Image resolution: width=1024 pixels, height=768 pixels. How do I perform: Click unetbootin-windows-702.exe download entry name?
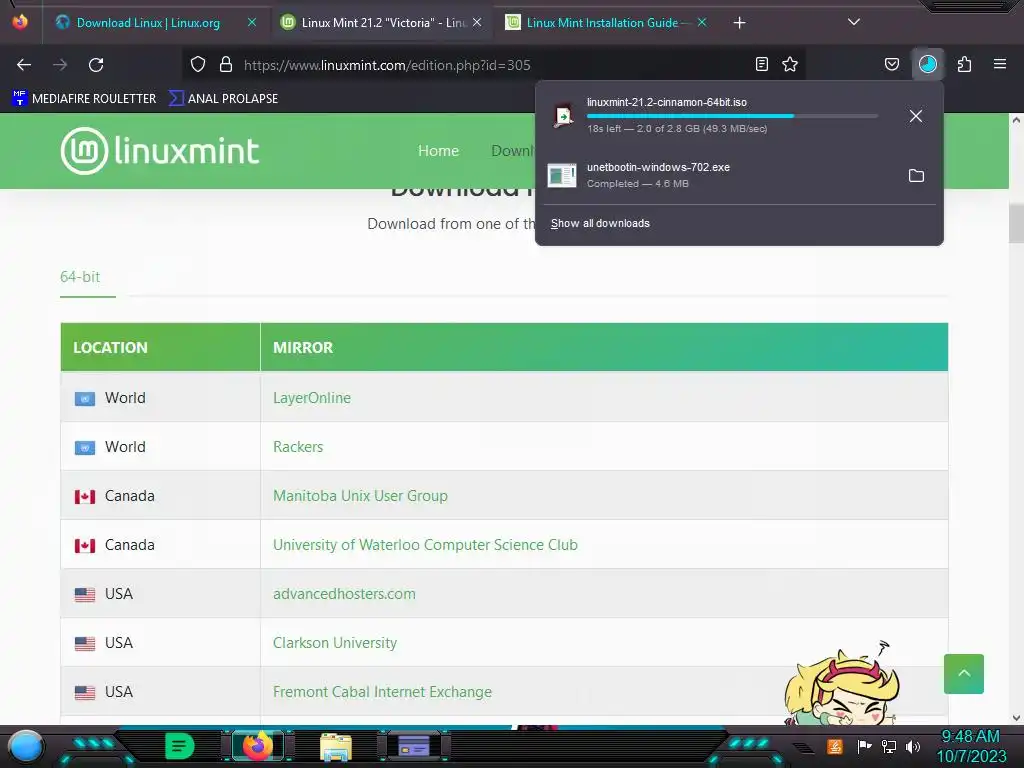pyautogui.click(x=658, y=167)
